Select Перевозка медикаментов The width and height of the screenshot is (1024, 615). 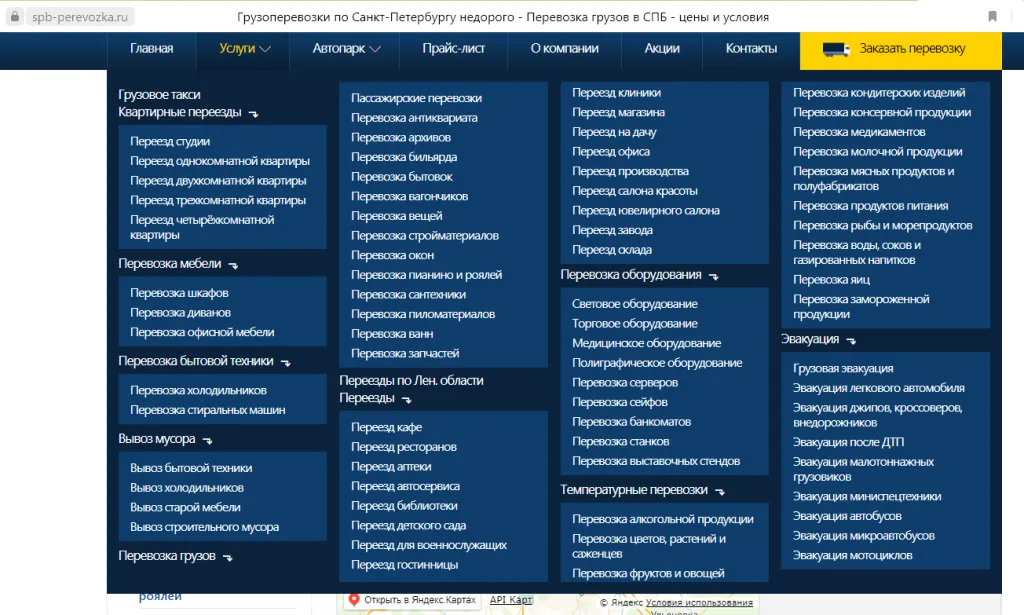coord(859,132)
